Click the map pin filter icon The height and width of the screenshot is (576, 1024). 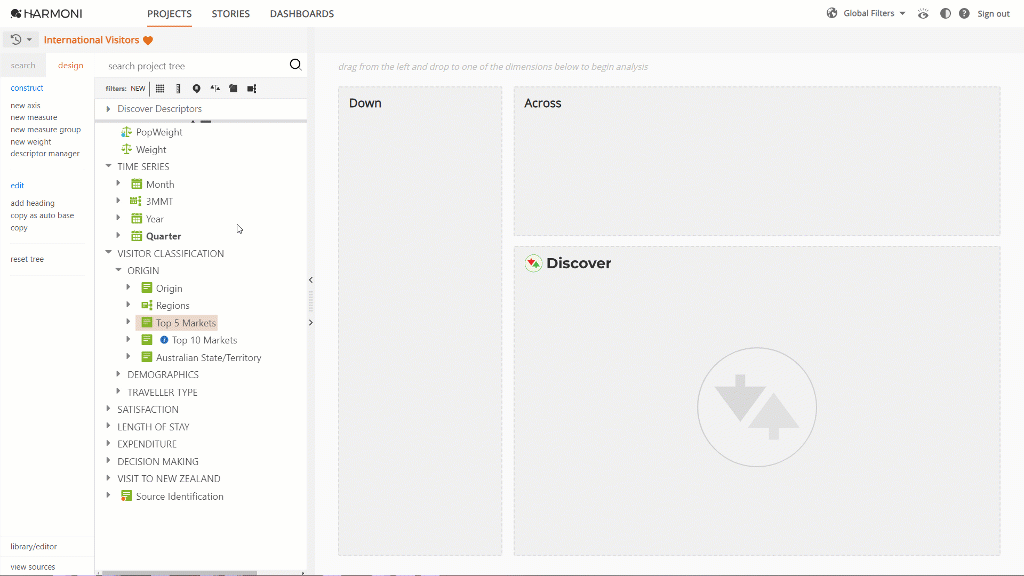(197, 88)
